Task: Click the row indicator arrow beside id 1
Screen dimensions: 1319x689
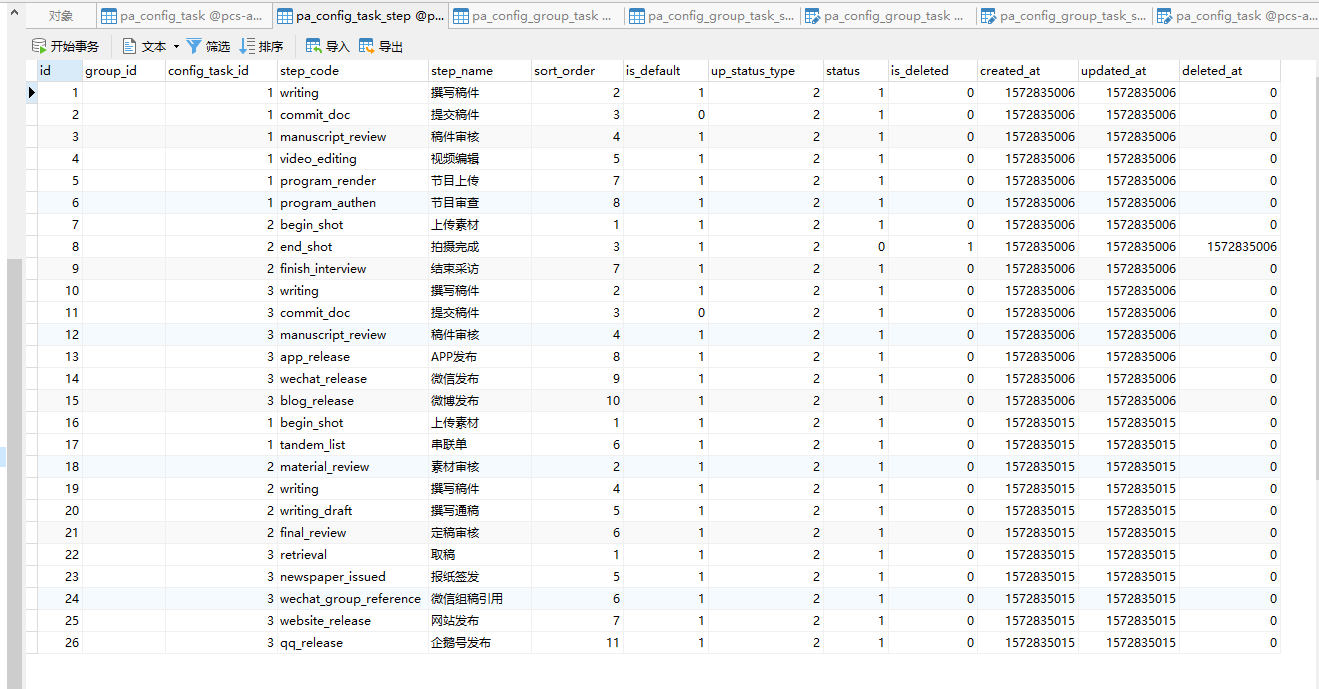Action: click(x=31, y=93)
